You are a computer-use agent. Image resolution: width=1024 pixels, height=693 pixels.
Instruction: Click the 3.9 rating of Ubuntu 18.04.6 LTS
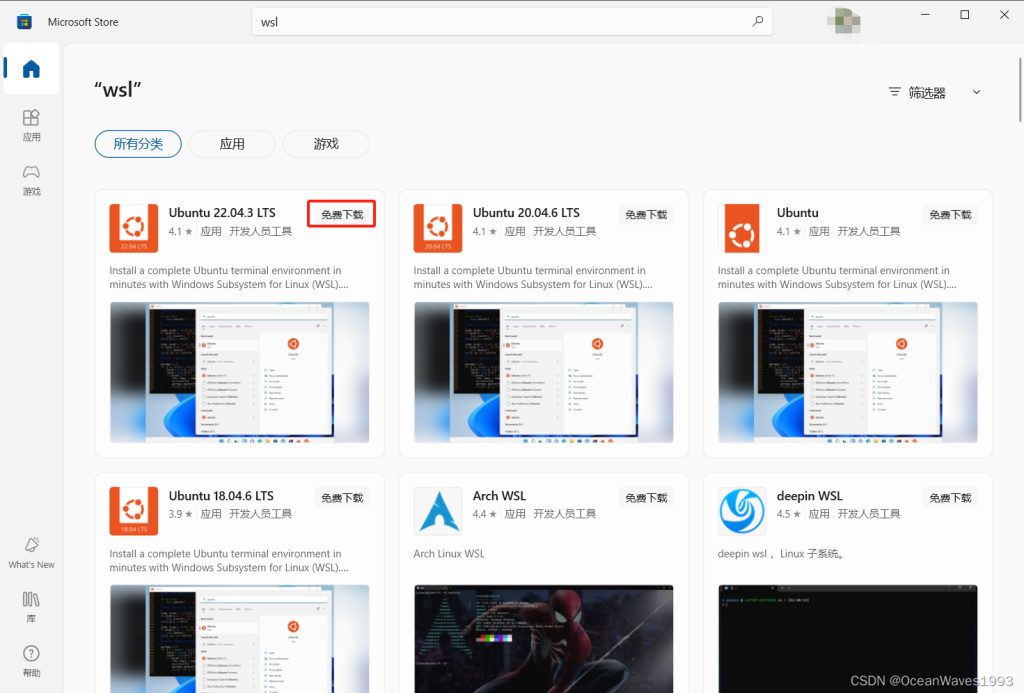pyautogui.click(x=180, y=514)
